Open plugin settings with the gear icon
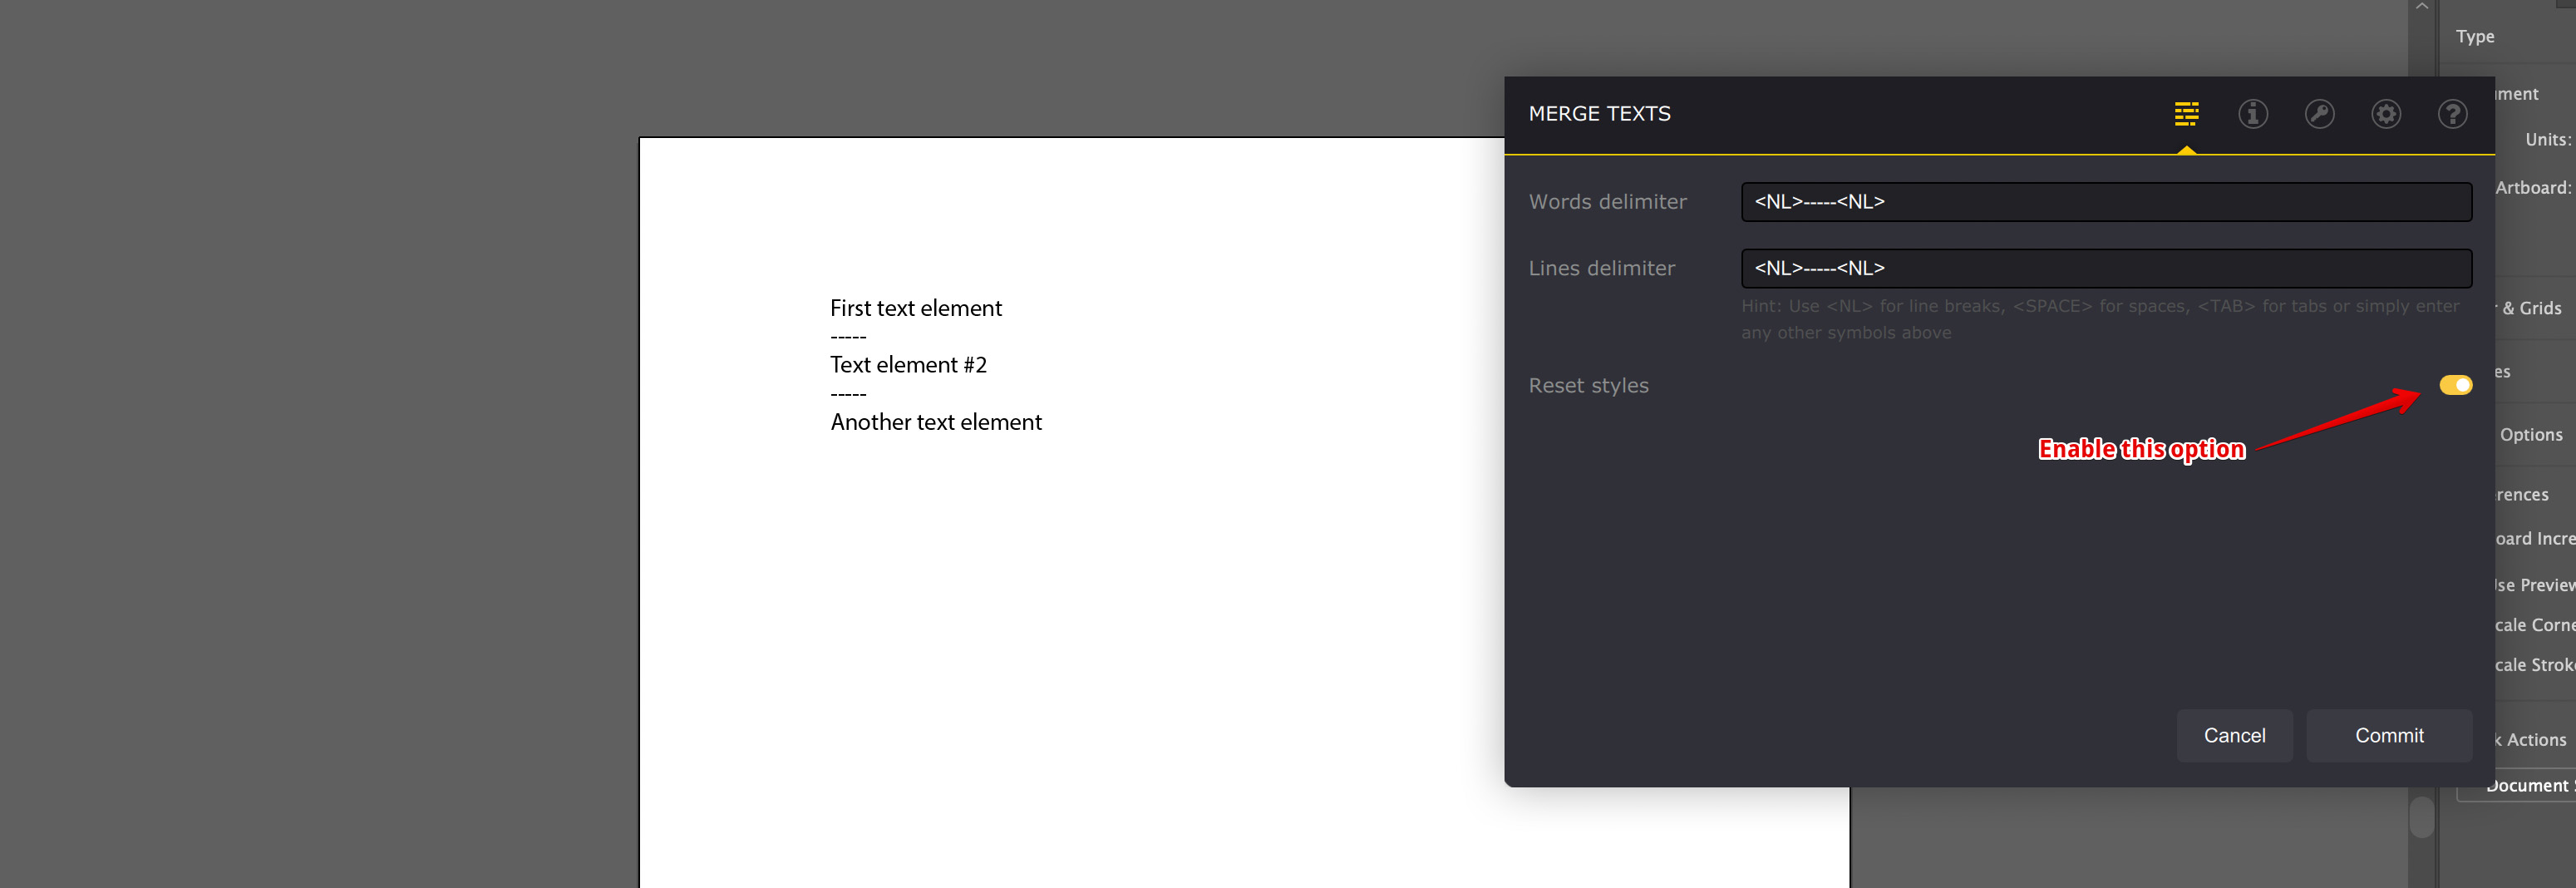The height and width of the screenshot is (888, 2576). (x=2386, y=113)
